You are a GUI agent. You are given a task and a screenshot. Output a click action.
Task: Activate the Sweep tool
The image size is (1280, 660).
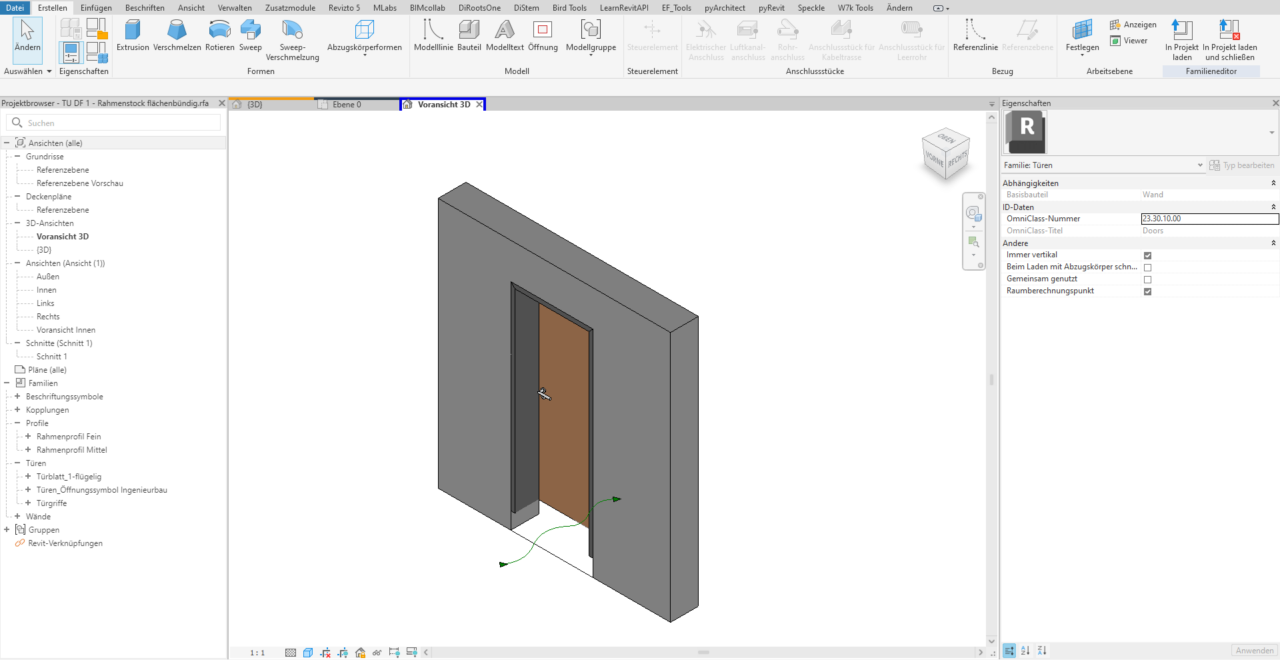(250, 37)
